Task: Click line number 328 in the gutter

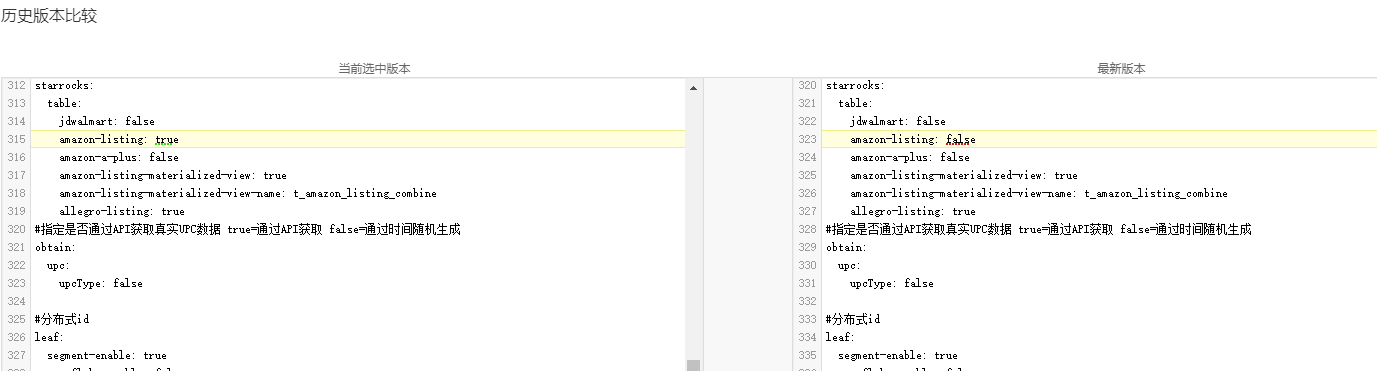Action: 807,229
